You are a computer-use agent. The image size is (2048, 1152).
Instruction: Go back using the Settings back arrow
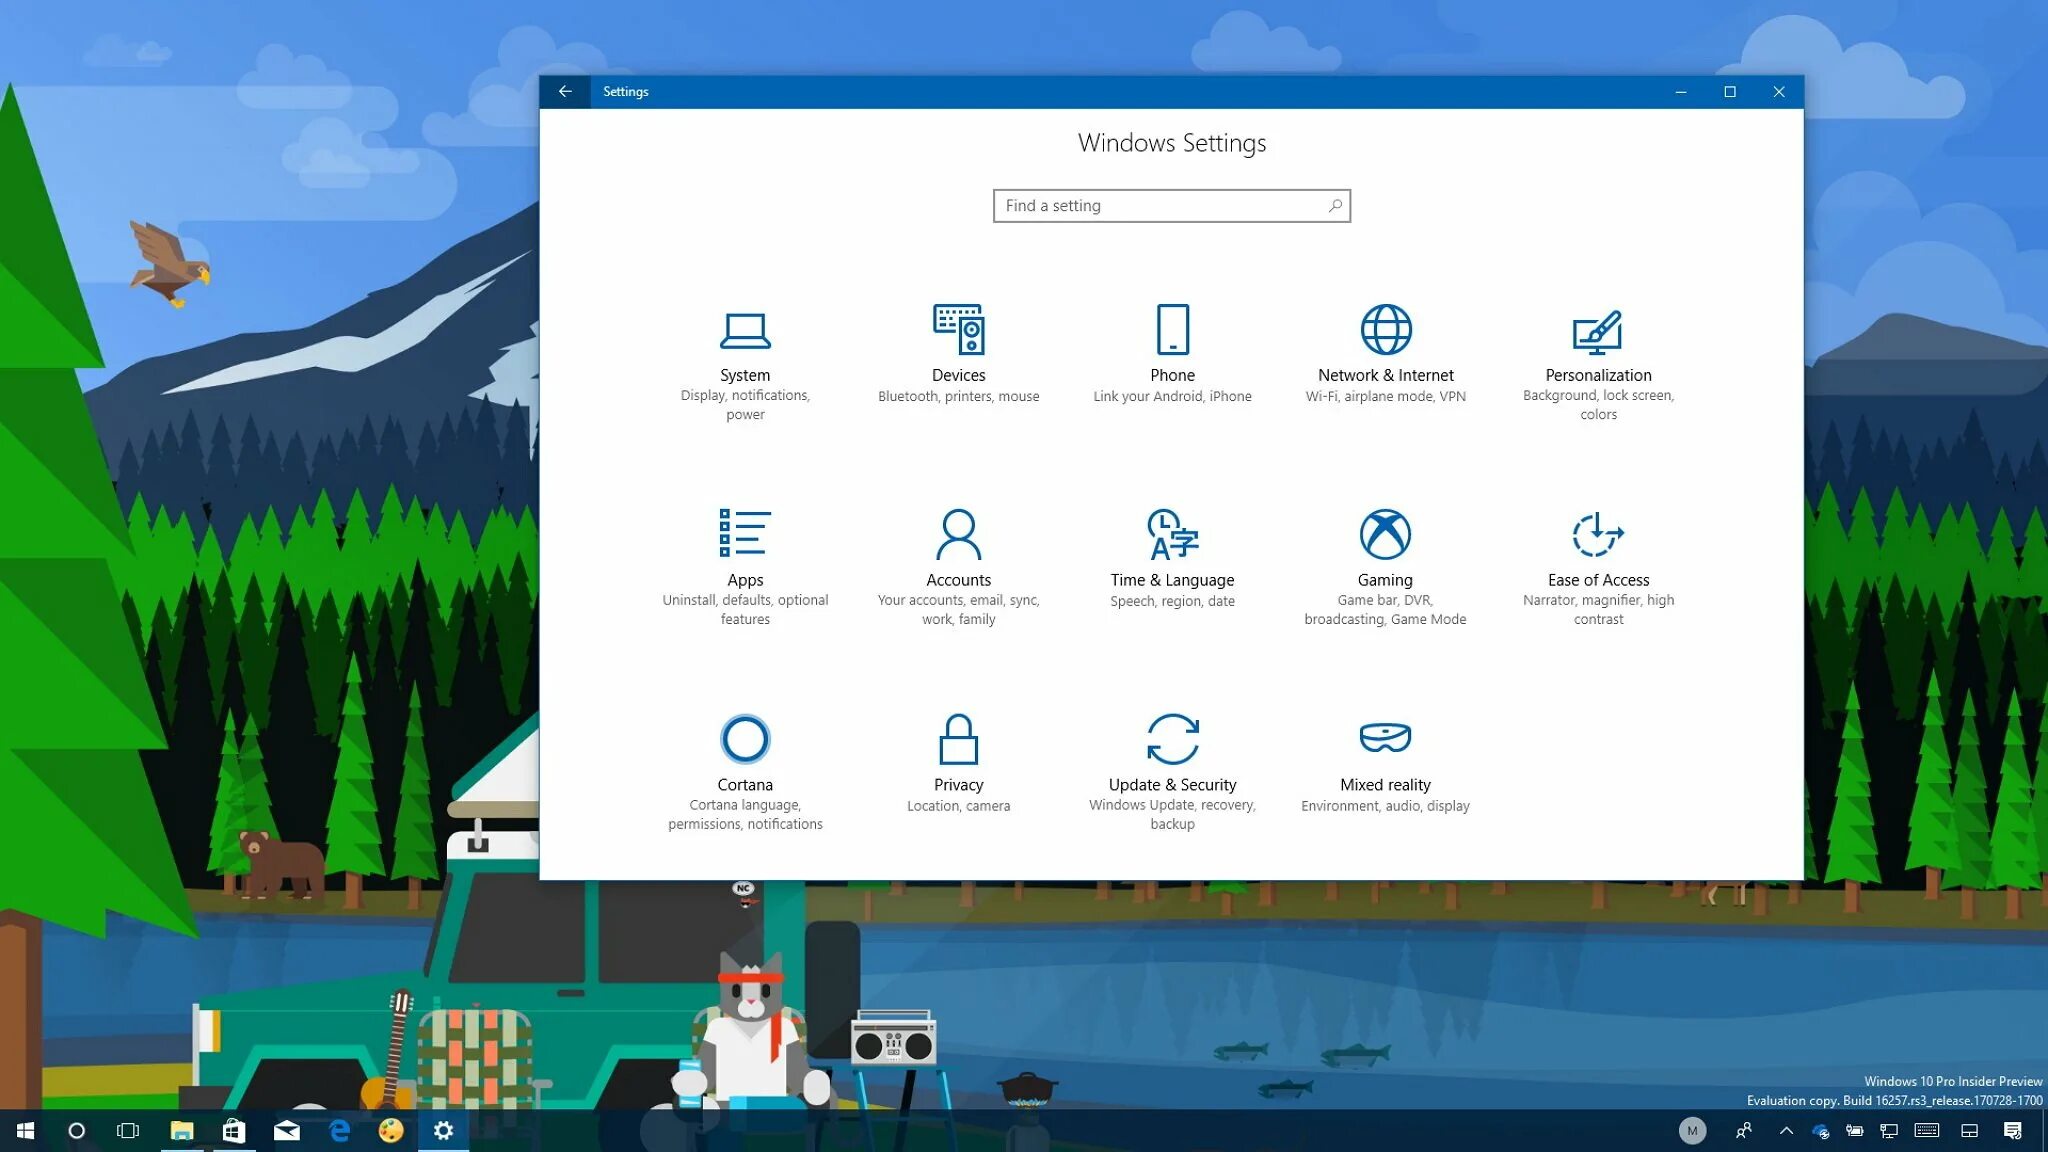[x=566, y=91]
